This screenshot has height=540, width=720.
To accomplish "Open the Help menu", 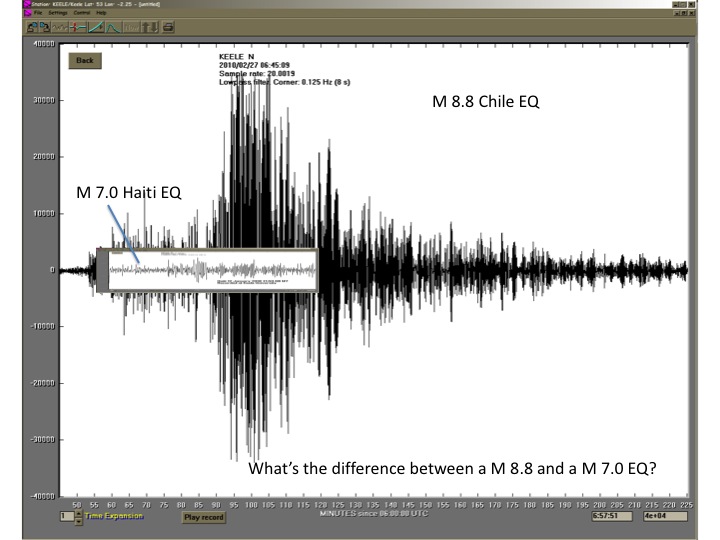I will (x=101, y=12).
